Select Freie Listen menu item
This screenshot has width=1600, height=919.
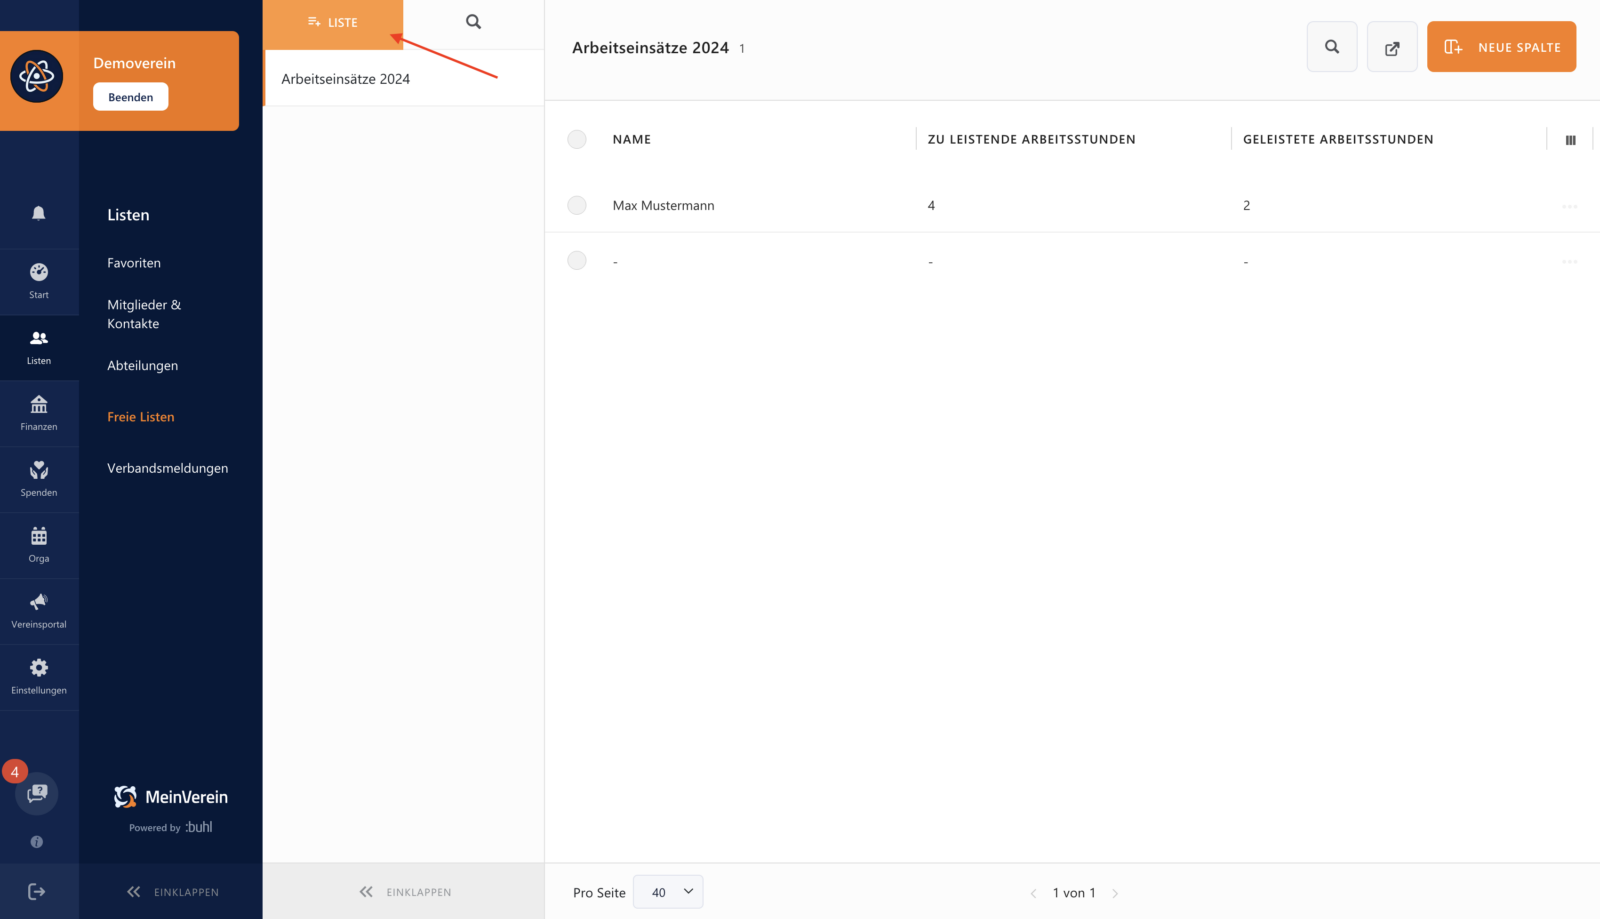click(x=141, y=417)
